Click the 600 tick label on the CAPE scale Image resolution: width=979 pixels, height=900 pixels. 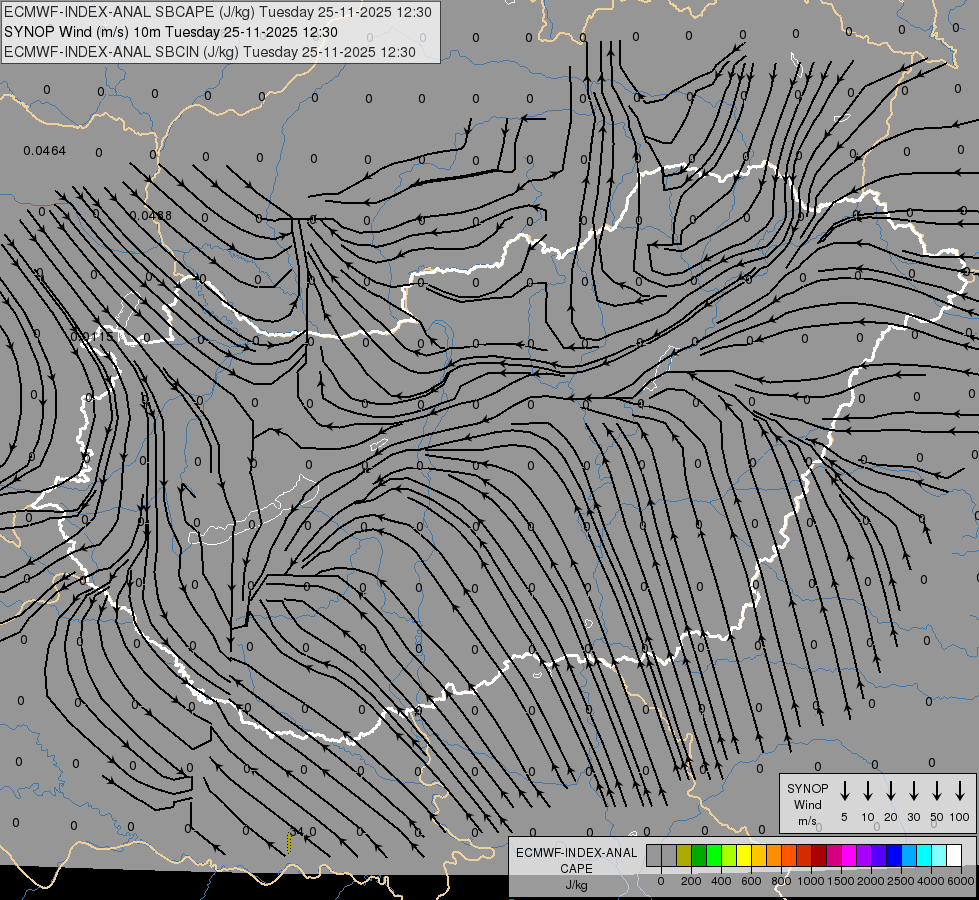point(751,881)
